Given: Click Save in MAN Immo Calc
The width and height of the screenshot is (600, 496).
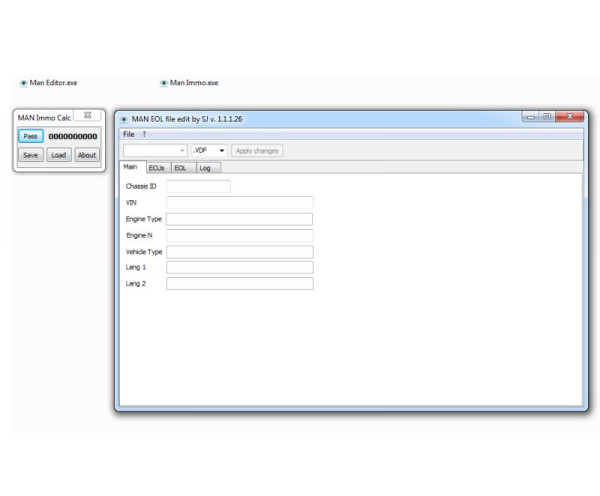Looking at the screenshot, I should [31, 155].
